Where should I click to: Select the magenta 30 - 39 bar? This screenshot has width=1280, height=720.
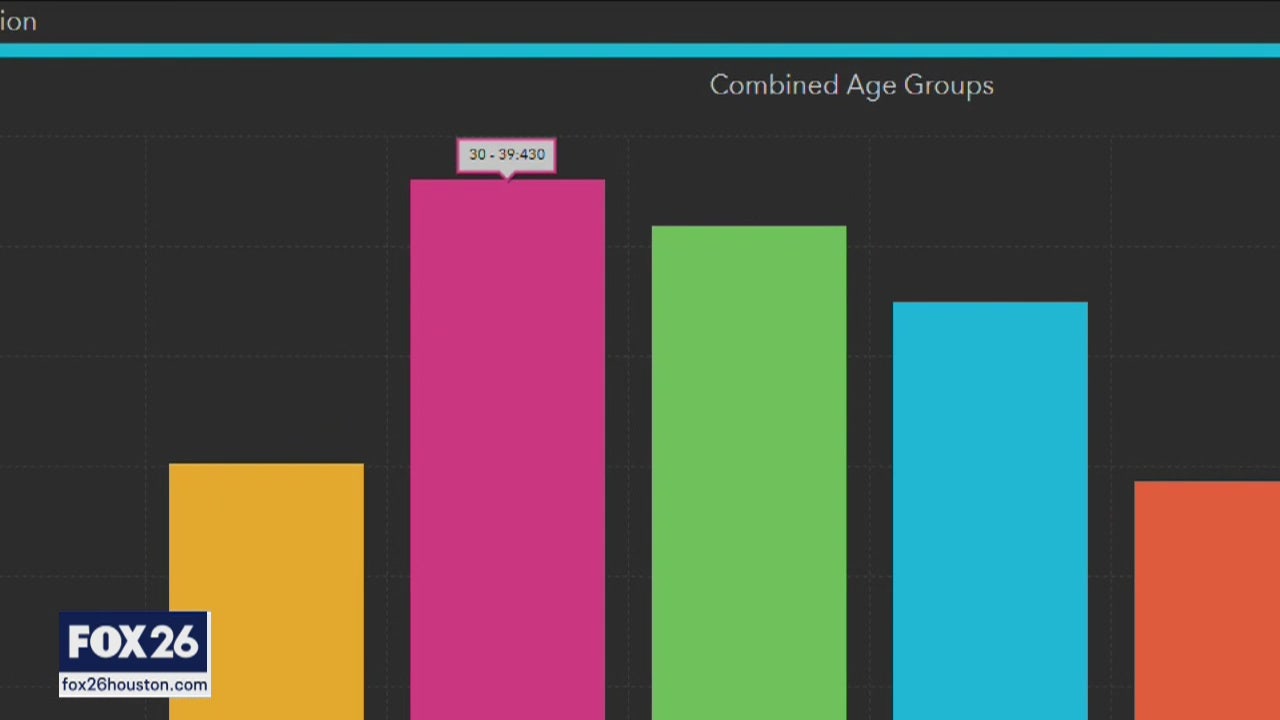click(x=507, y=450)
